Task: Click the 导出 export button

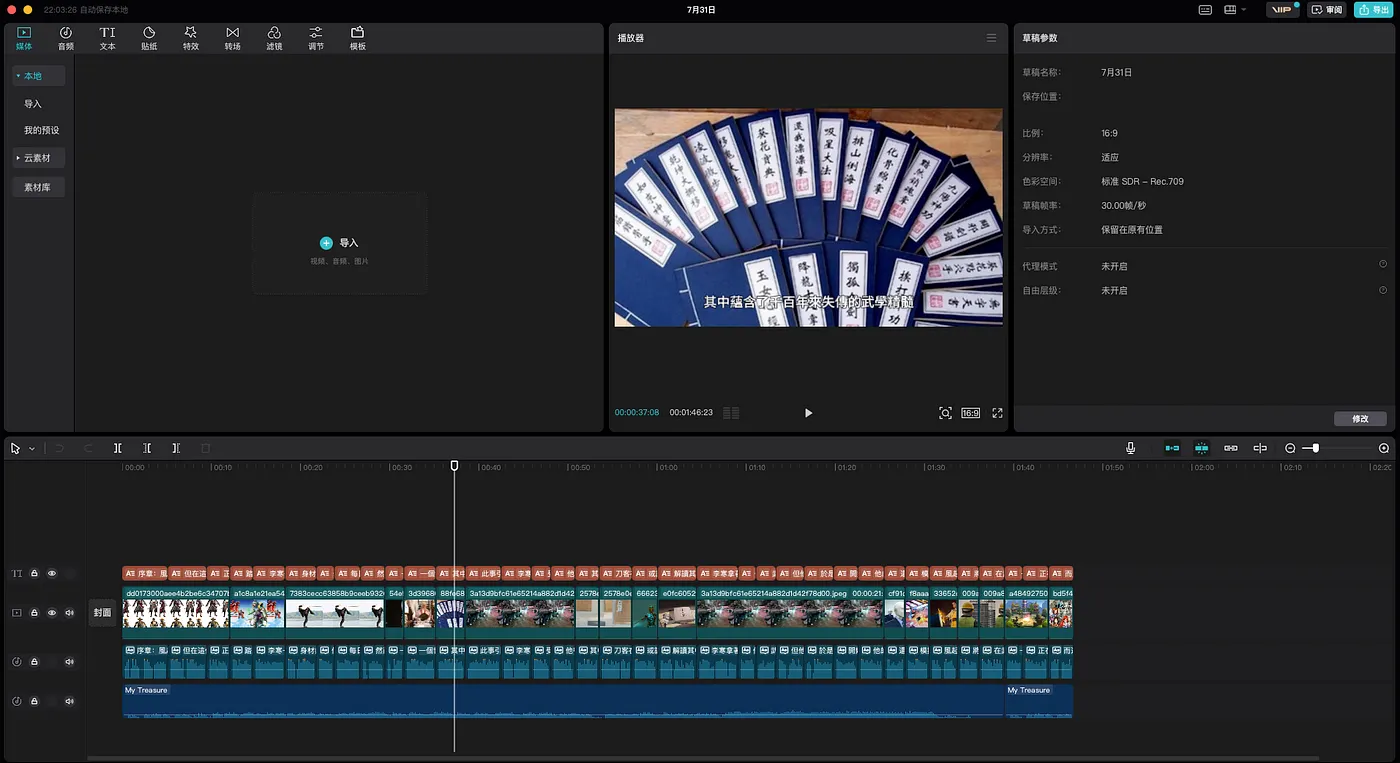Action: [x=1374, y=10]
